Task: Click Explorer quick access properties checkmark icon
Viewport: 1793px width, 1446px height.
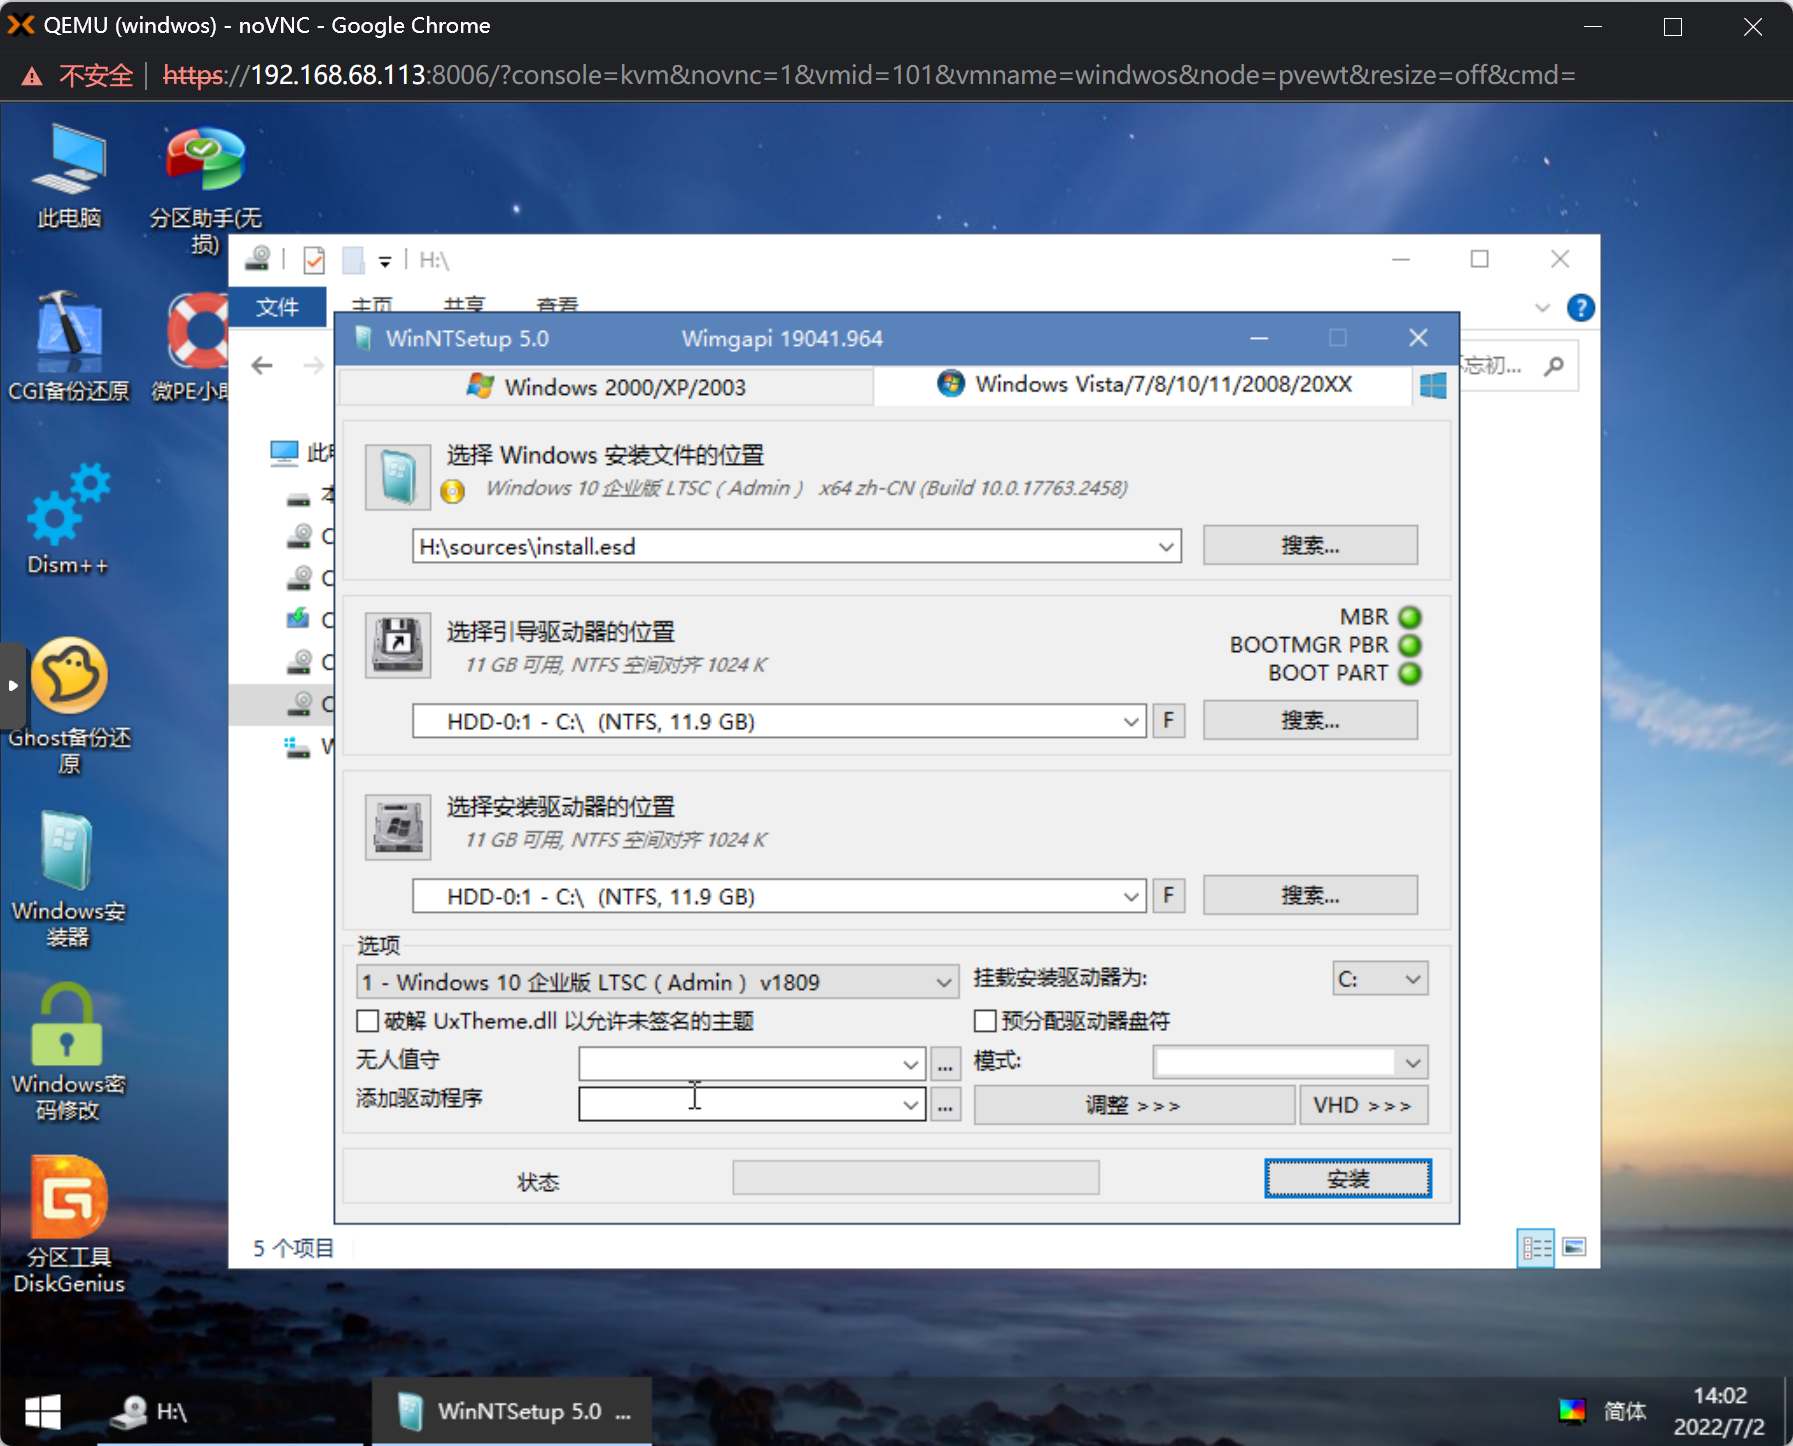Action: pos(314,260)
